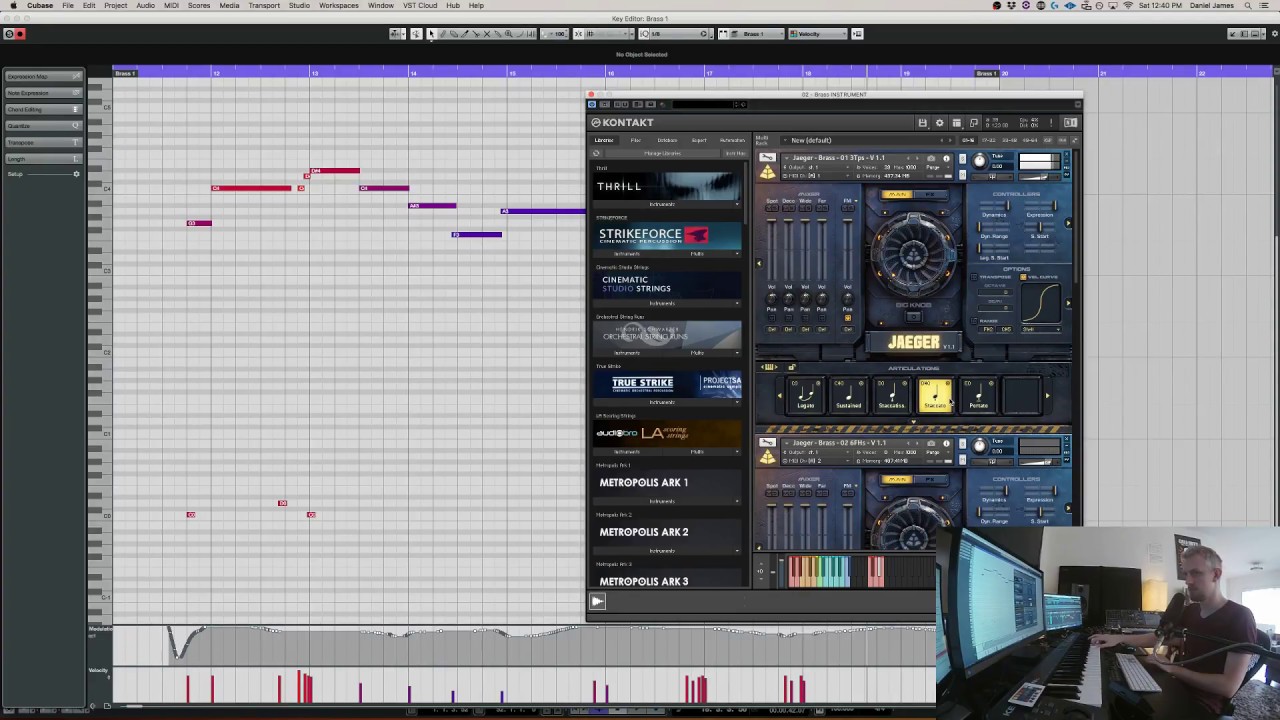Click info icon on Jaeger 01 3Tps header
This screenshot has width=1280, height=720.
coord(946,158)
